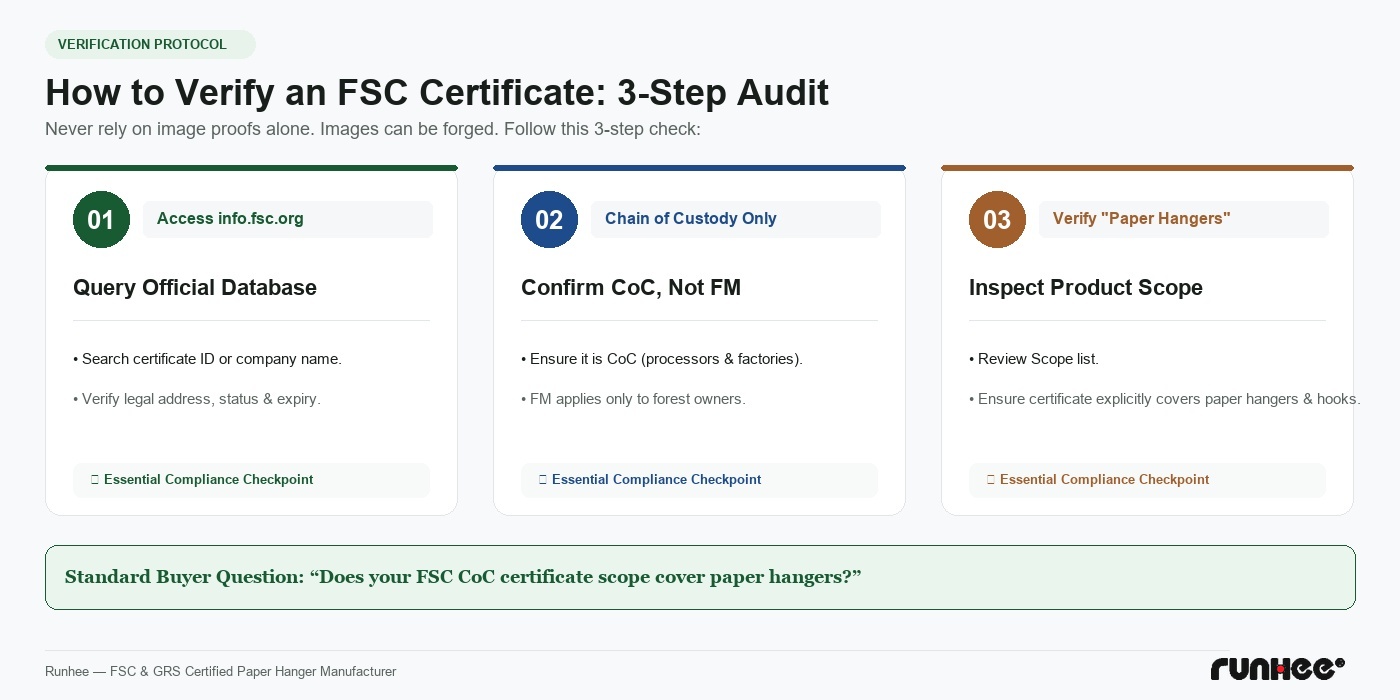Click the main title How to Verify an FSC Certificate
The width and height of the screenshot is (1400, 700).
click(437, 92)
